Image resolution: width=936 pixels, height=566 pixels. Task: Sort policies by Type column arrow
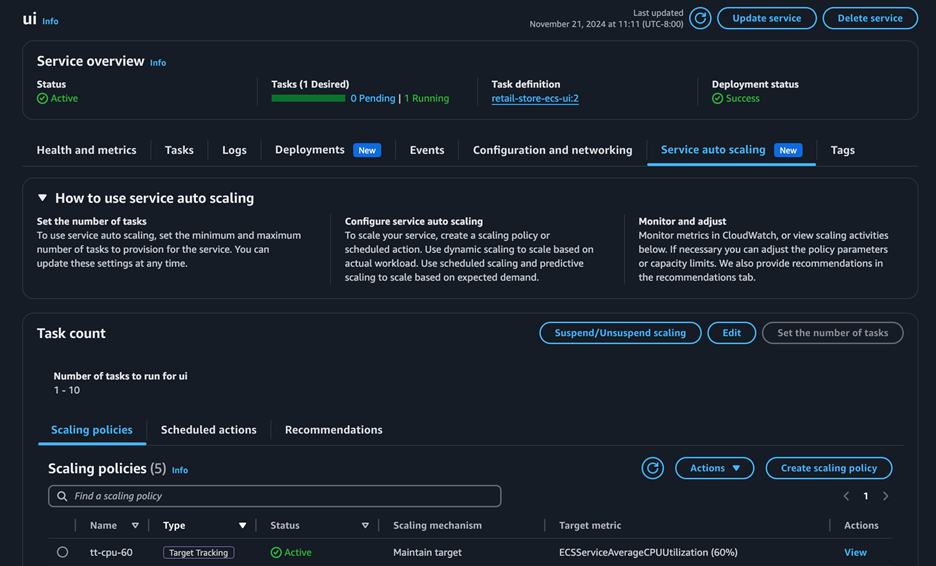click(242, 525)
